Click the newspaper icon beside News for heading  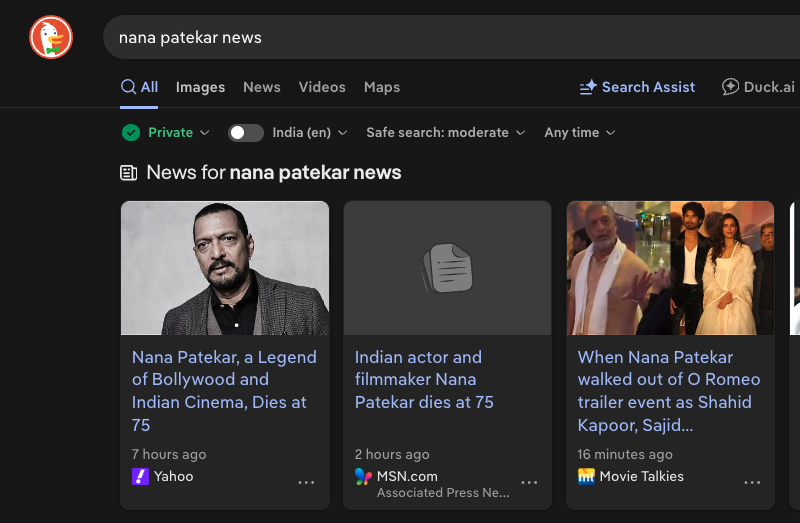pyautogui.click(x=129, y=173)
